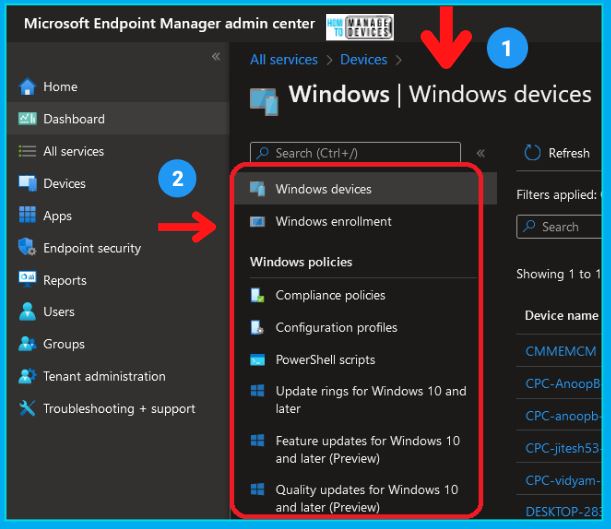Click the Windows enrollment icon

tap(258, 222)
